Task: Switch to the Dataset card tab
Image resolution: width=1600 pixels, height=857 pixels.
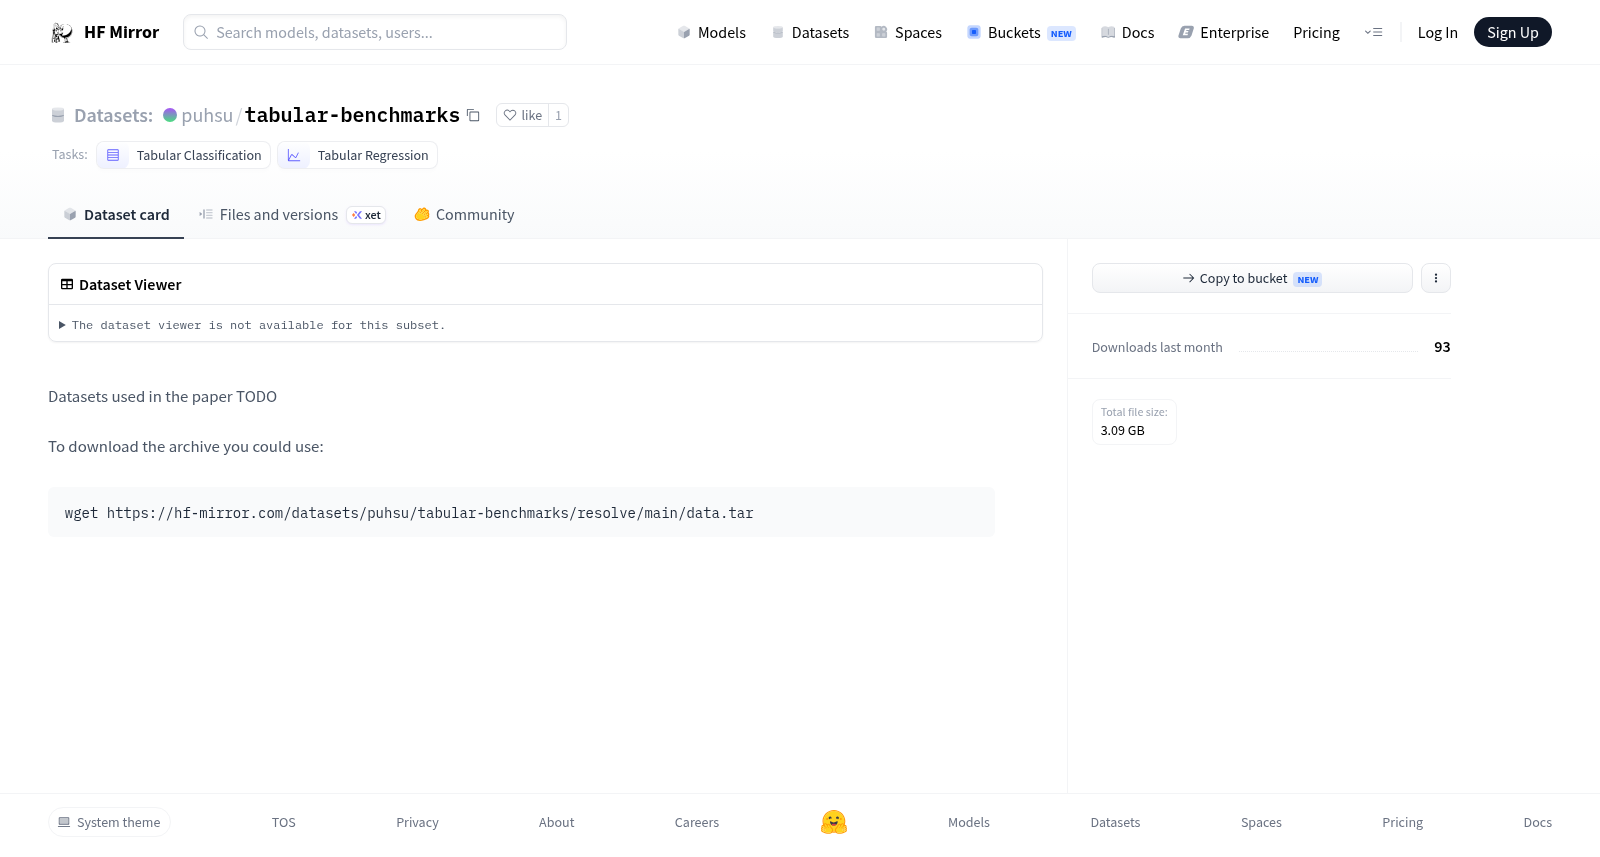Action: (116, 215)
